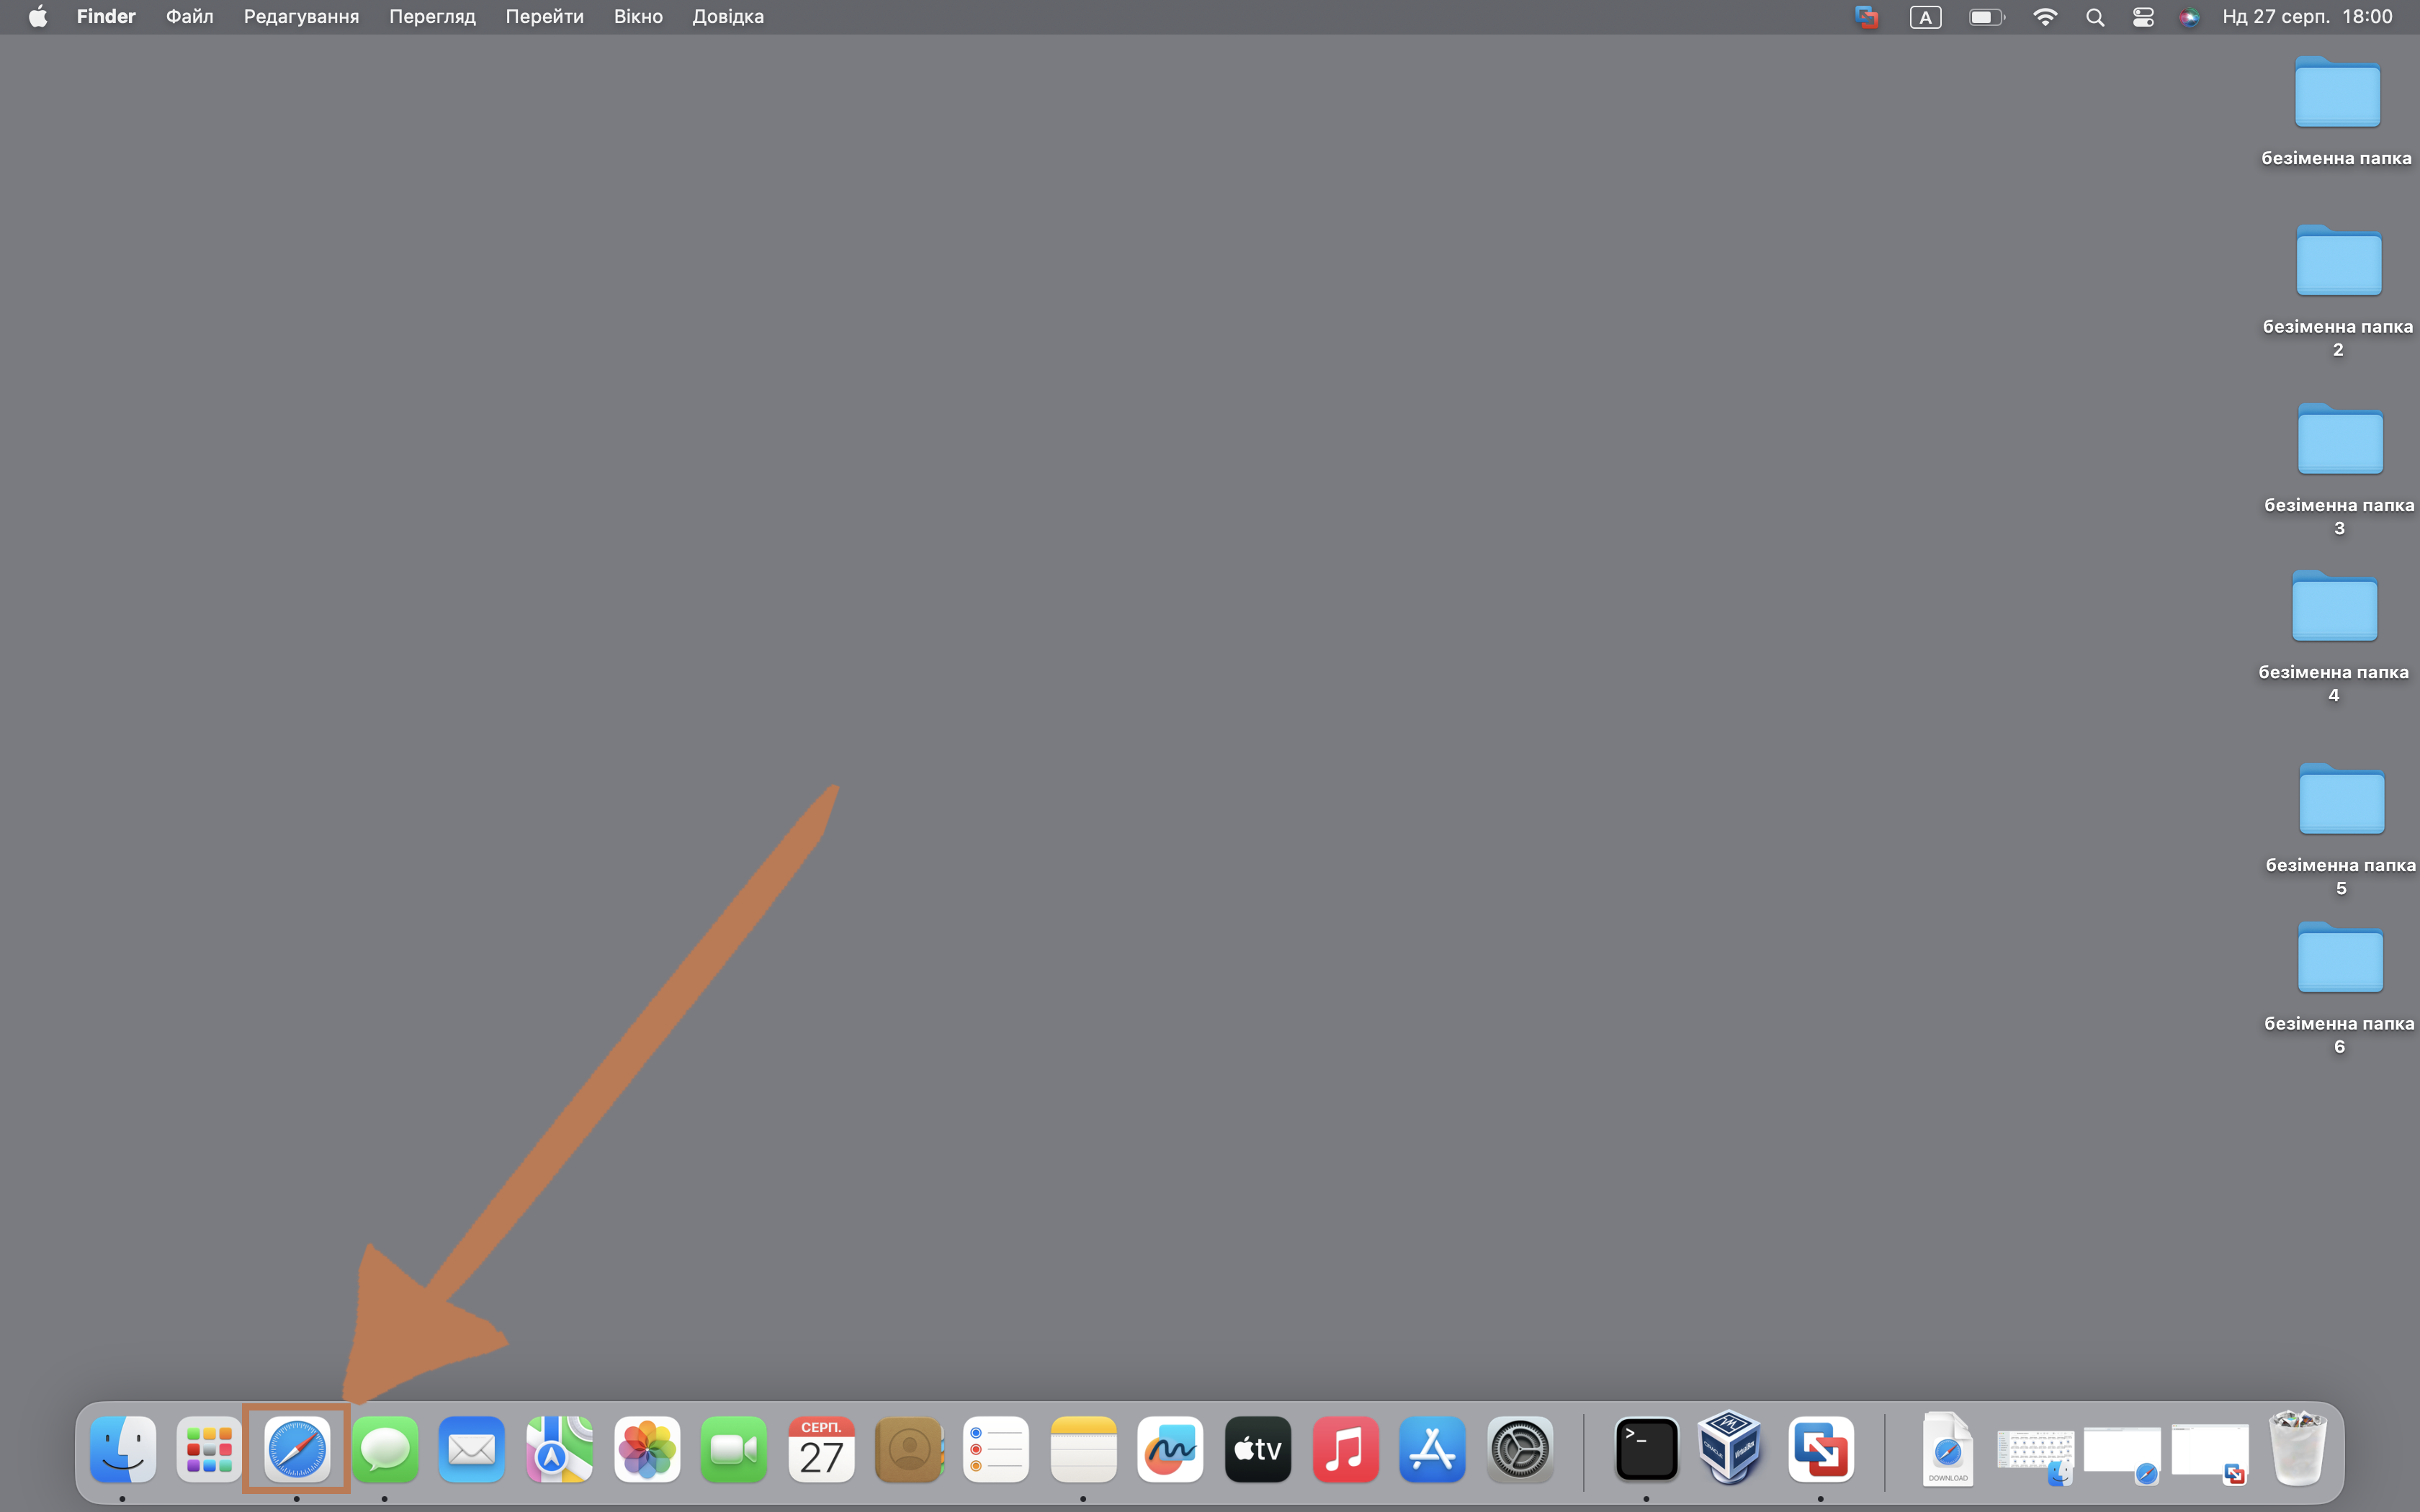Open the VMware Fusion Dock app icon
The width and height of the screenshot is (2420, 1512).
tap(1821, 1449)
